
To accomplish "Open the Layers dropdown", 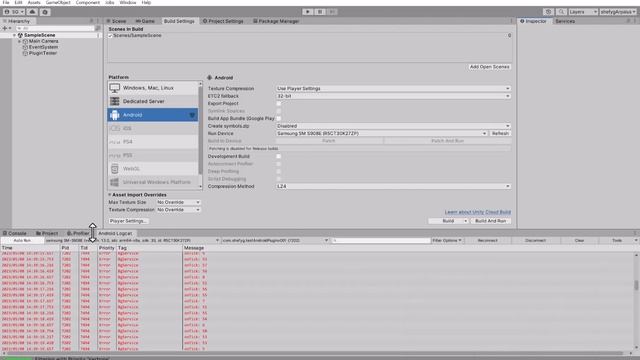I will click(583, 12).
